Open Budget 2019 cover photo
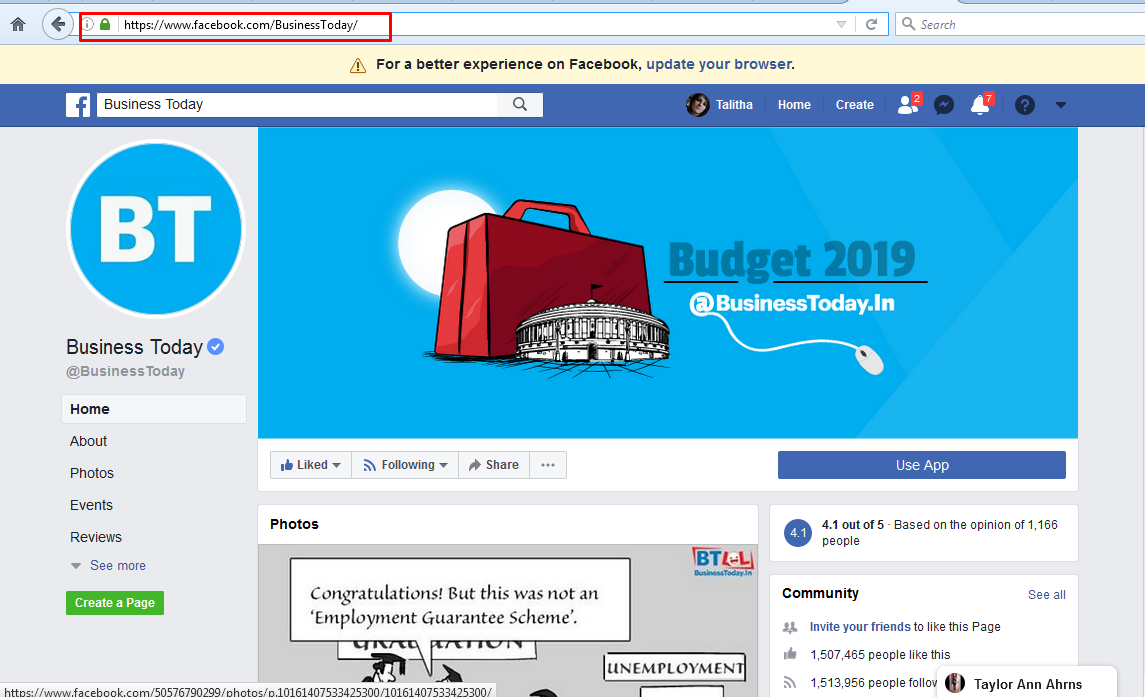 [x=667, y=283]
